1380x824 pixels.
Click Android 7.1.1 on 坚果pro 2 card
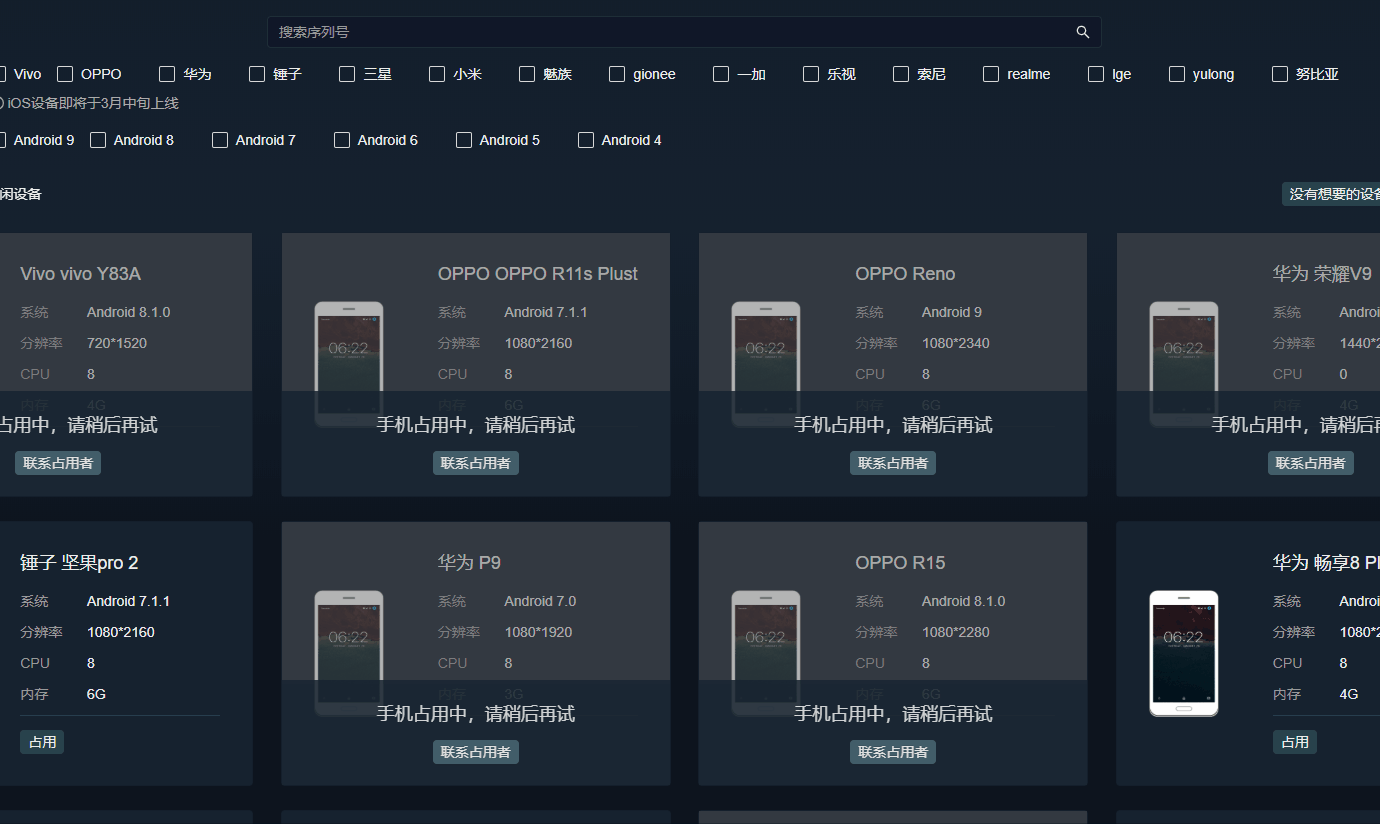tap(128, 601)
